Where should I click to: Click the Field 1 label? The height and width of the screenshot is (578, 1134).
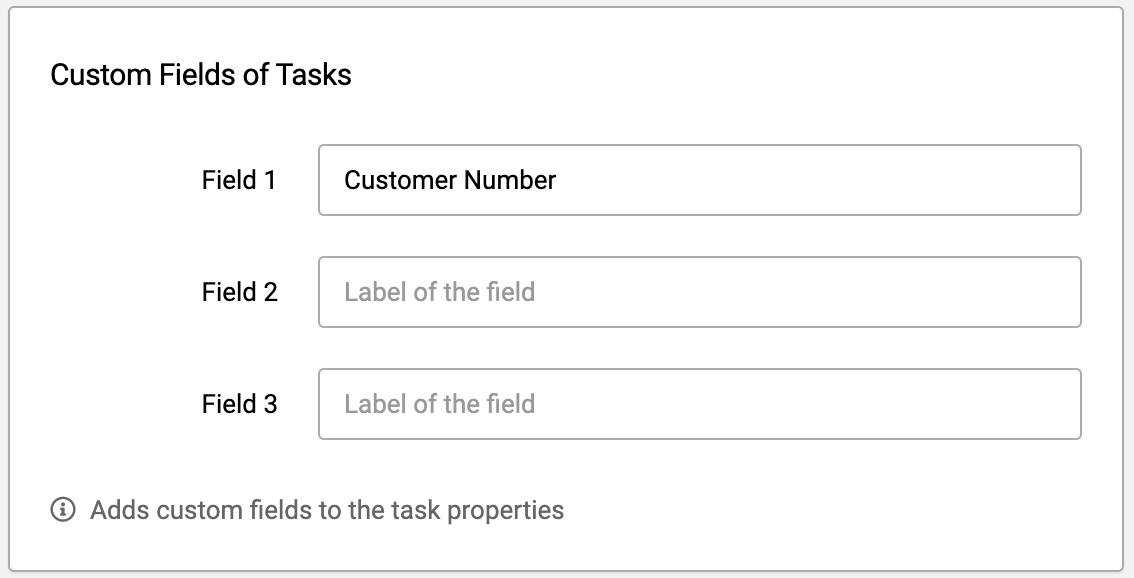[239, 180]
